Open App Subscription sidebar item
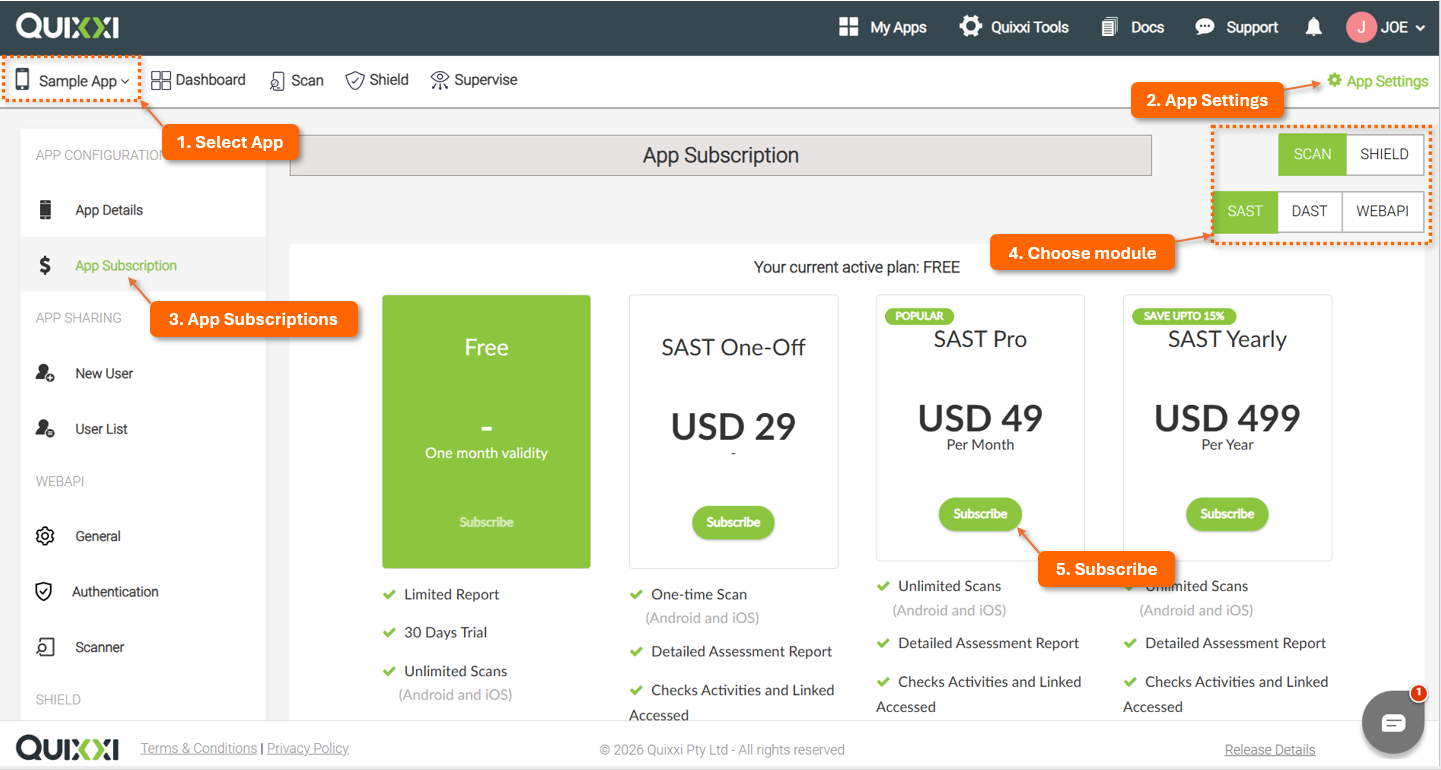Screen dimensions: 1441x770 click(143, 265)
